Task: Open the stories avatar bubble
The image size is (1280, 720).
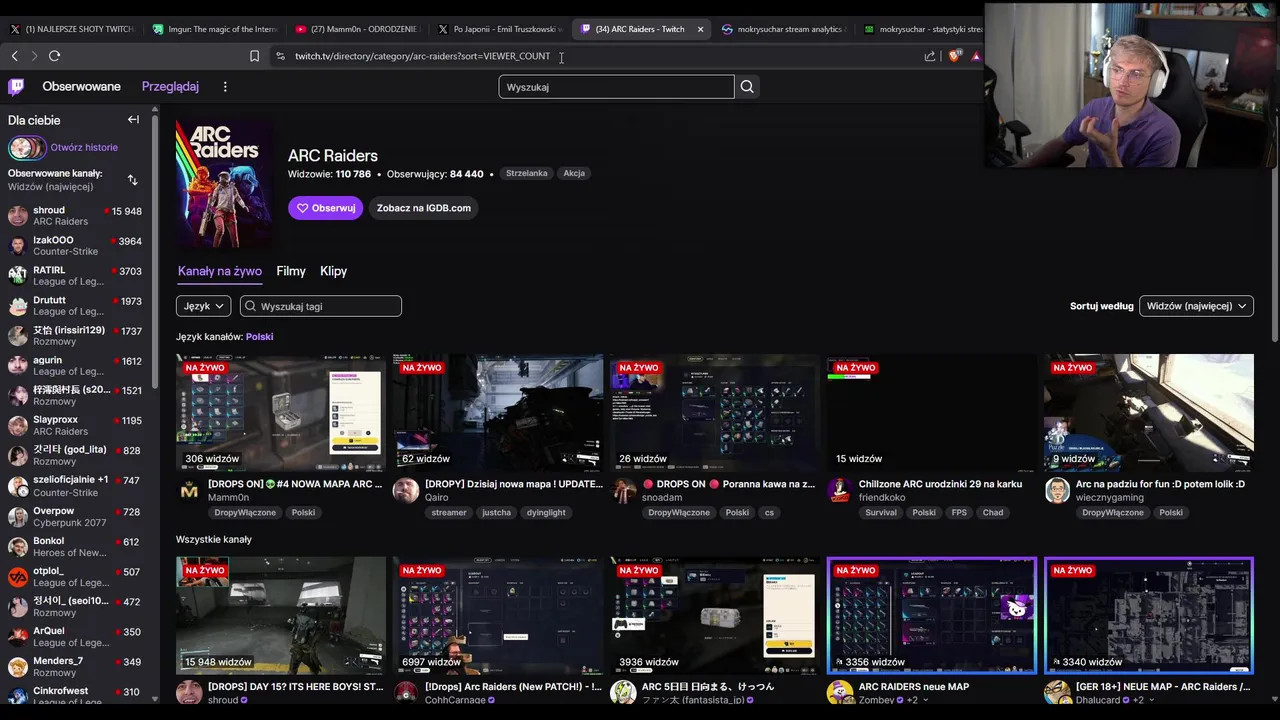Action: (27, 148)
